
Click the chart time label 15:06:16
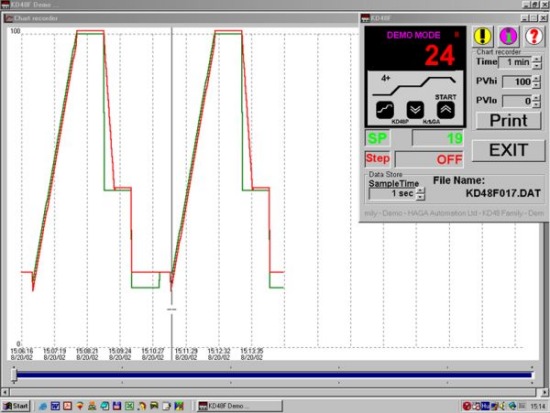coord(22,351)
